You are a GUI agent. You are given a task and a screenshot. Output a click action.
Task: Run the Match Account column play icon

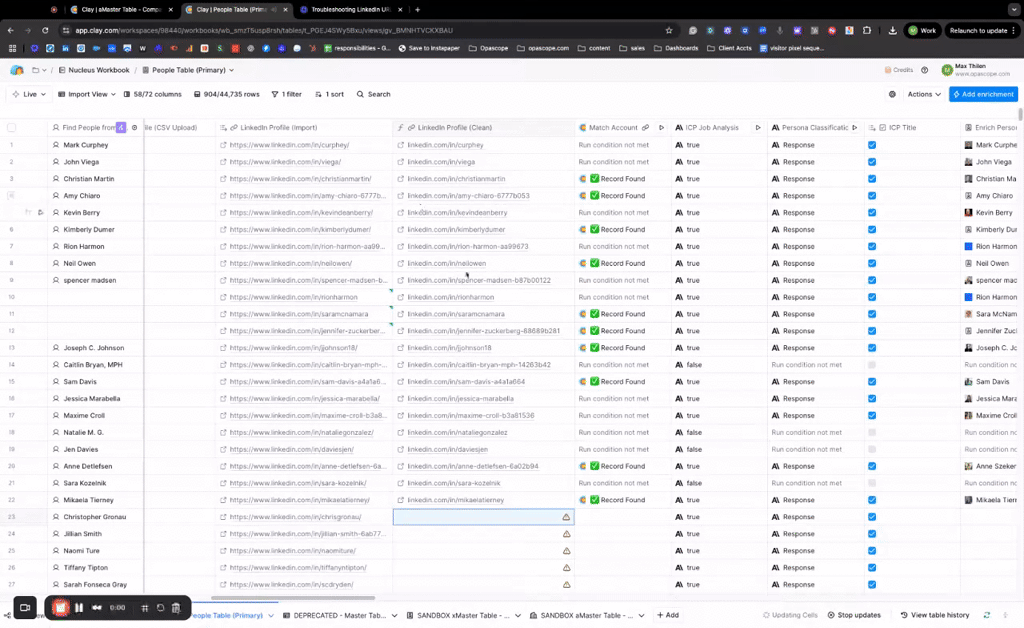[661, 128]
